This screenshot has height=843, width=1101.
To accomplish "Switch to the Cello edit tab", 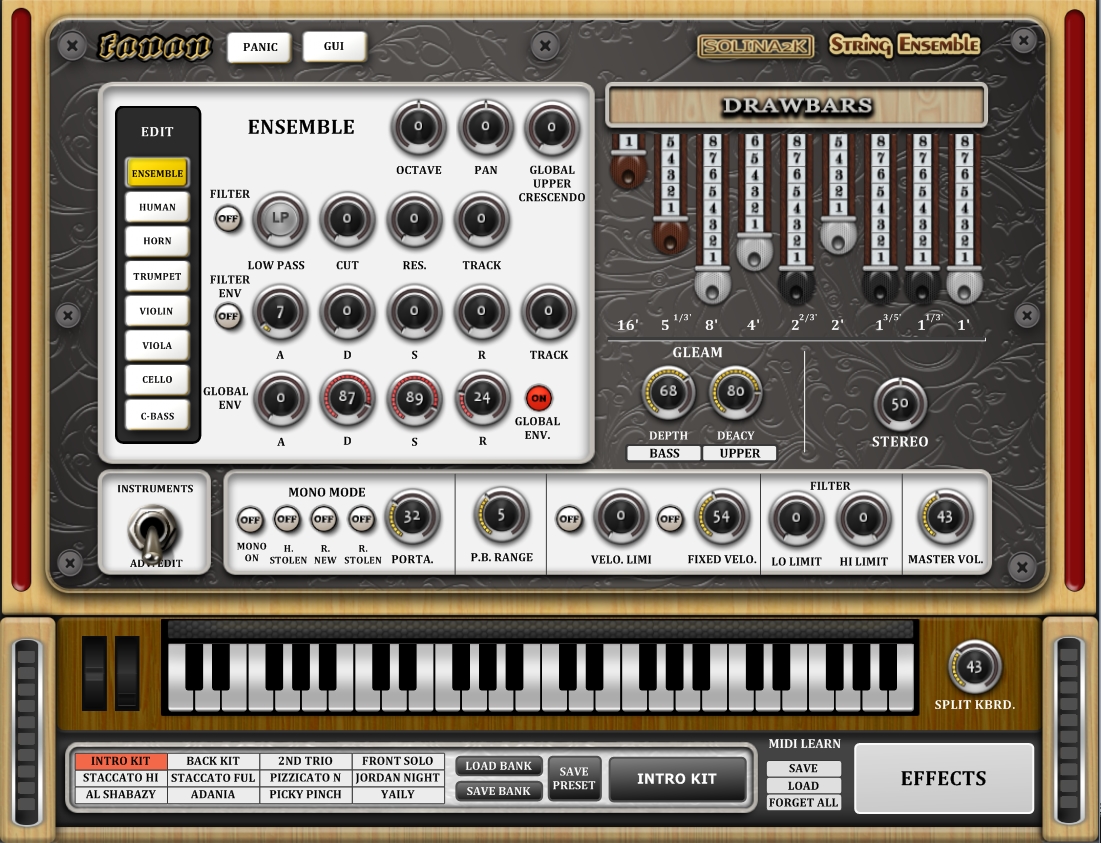I will 156,380.
